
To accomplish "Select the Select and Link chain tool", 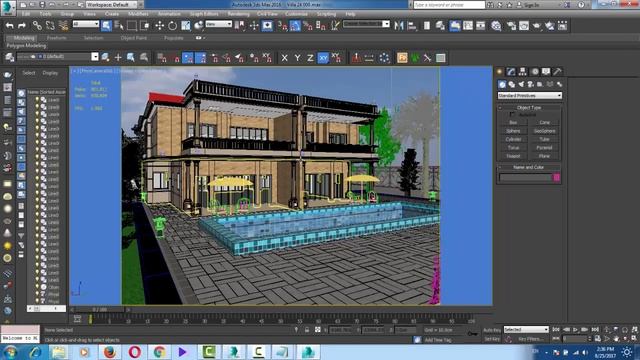I will [37, 26].
